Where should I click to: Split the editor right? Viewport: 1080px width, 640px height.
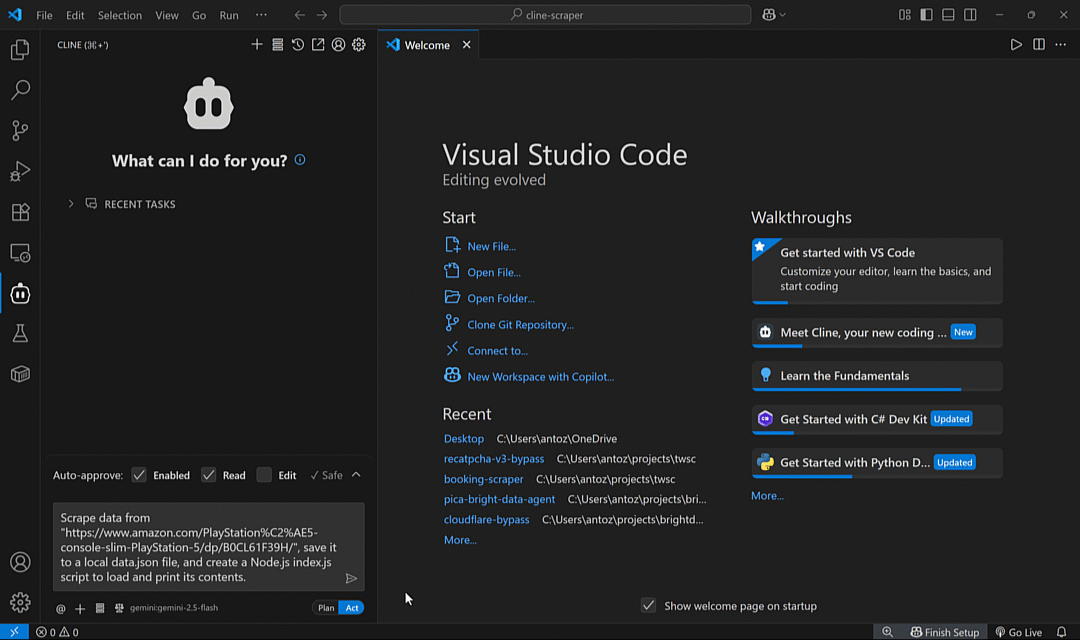pos(1039,45)
